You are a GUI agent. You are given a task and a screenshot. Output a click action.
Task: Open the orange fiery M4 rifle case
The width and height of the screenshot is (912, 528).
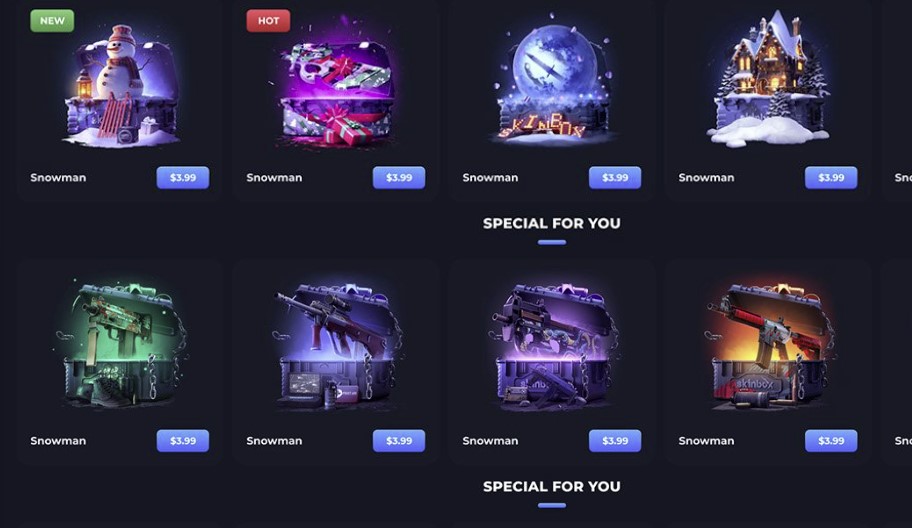pos(768,345)
